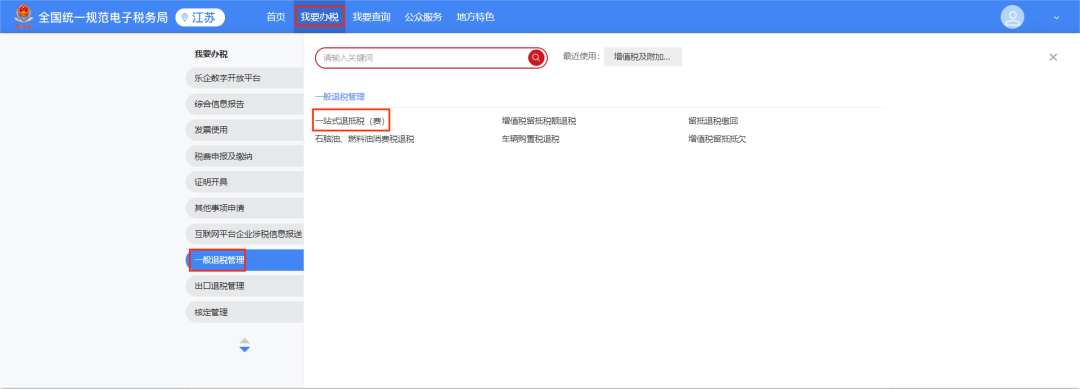
Task: Go to the 首页 home tab
Action: point(276,17)
